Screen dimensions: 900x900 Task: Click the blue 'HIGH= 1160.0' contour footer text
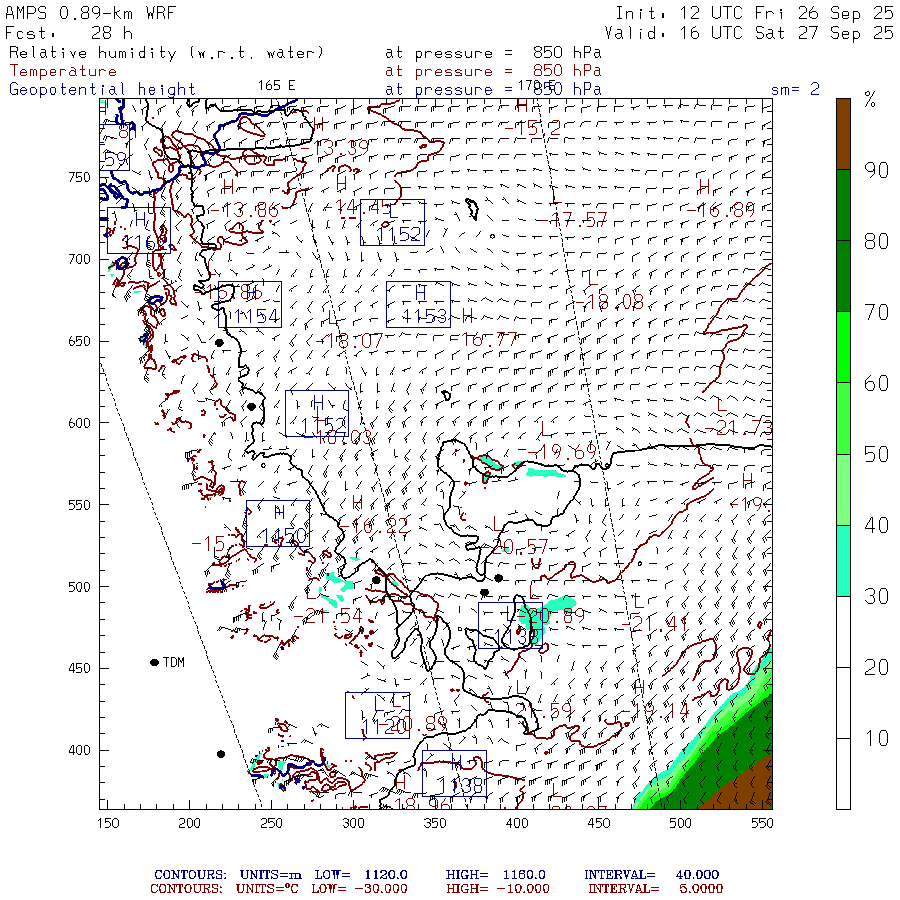[x=495, y=875]
